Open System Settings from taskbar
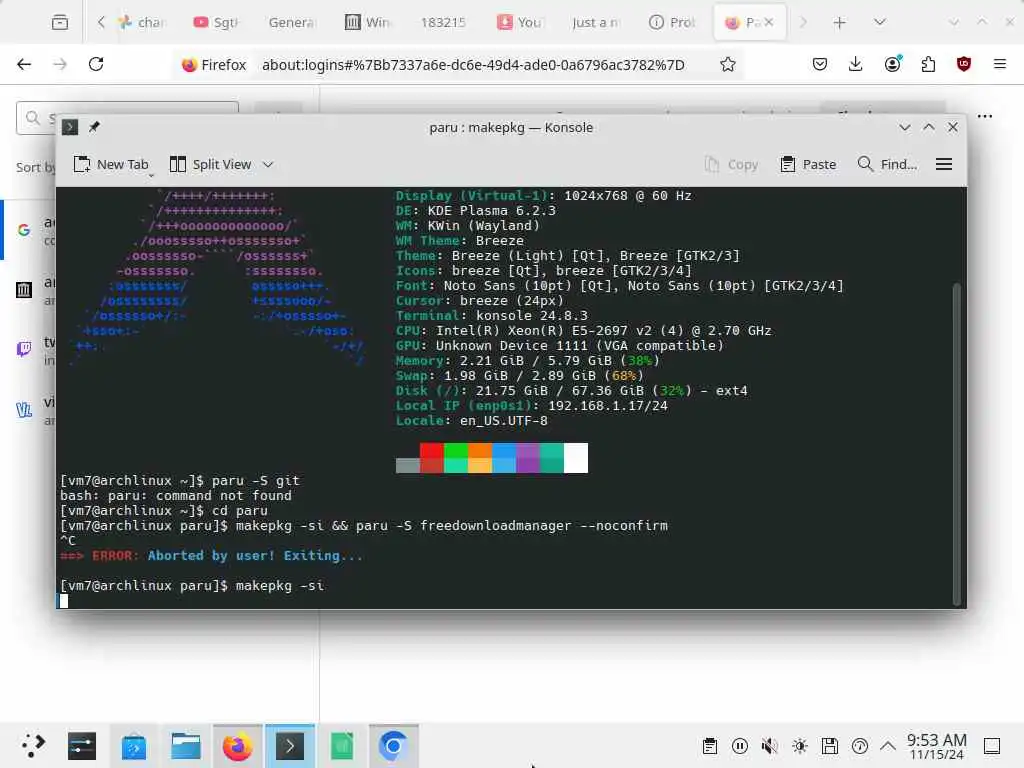This screenshot has width=1024, height=768. (82, 746)
